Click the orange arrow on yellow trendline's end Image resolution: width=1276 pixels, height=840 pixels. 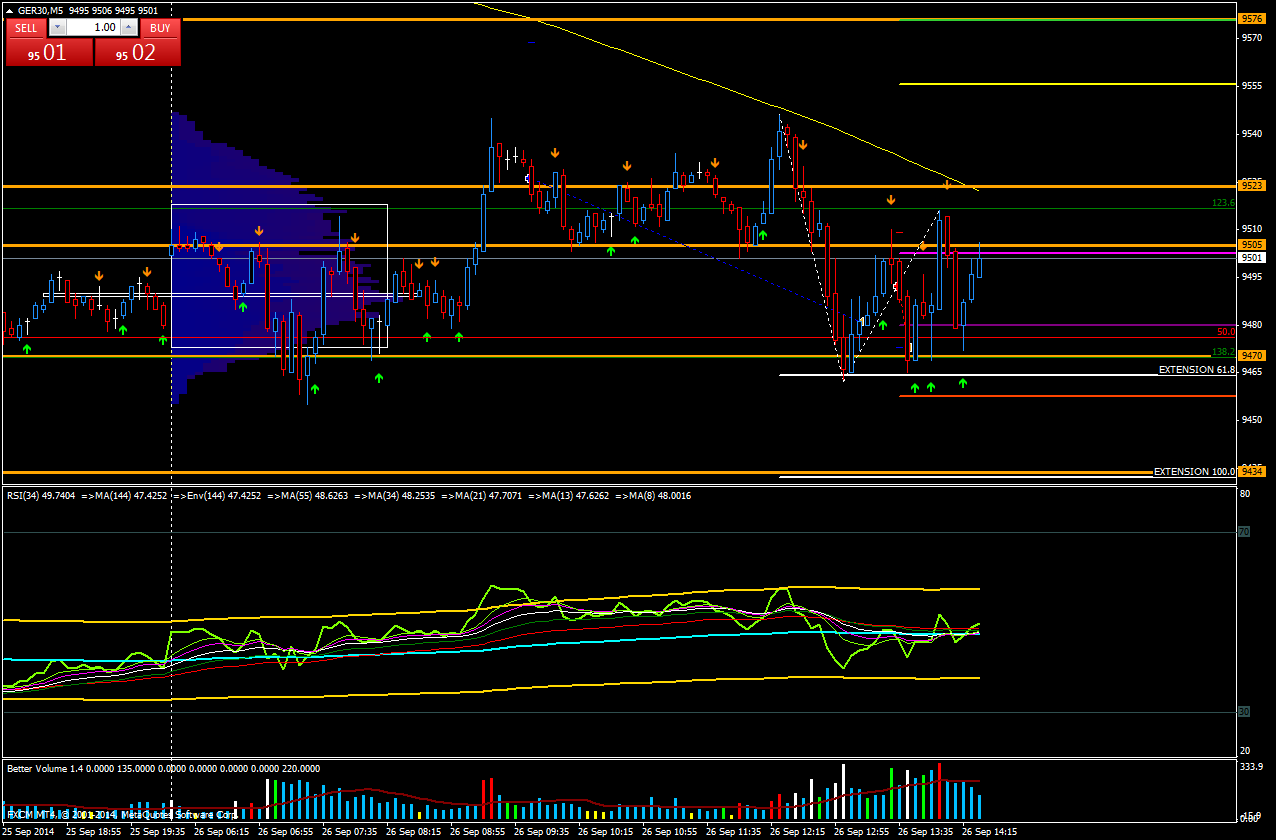click(x=947, y=185)
